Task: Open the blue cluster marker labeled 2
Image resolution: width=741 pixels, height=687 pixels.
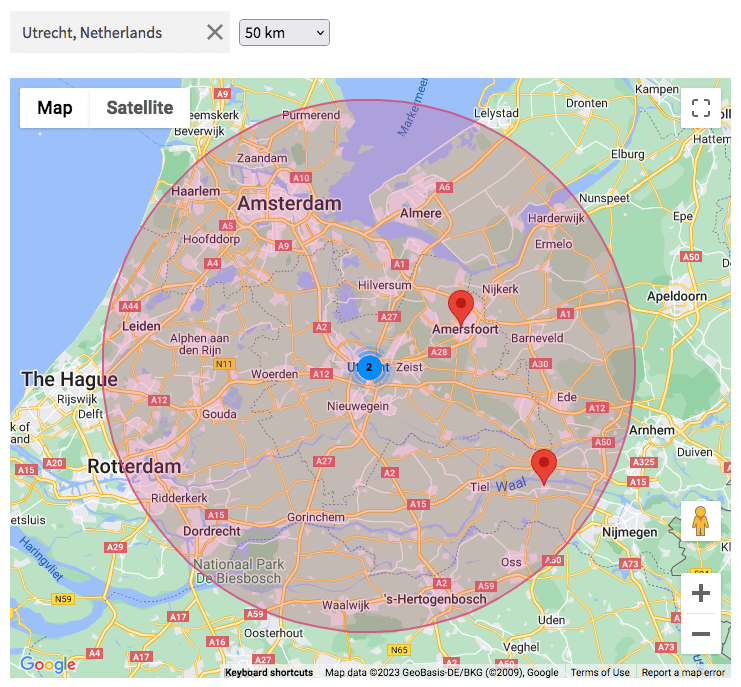Action: 370,367
